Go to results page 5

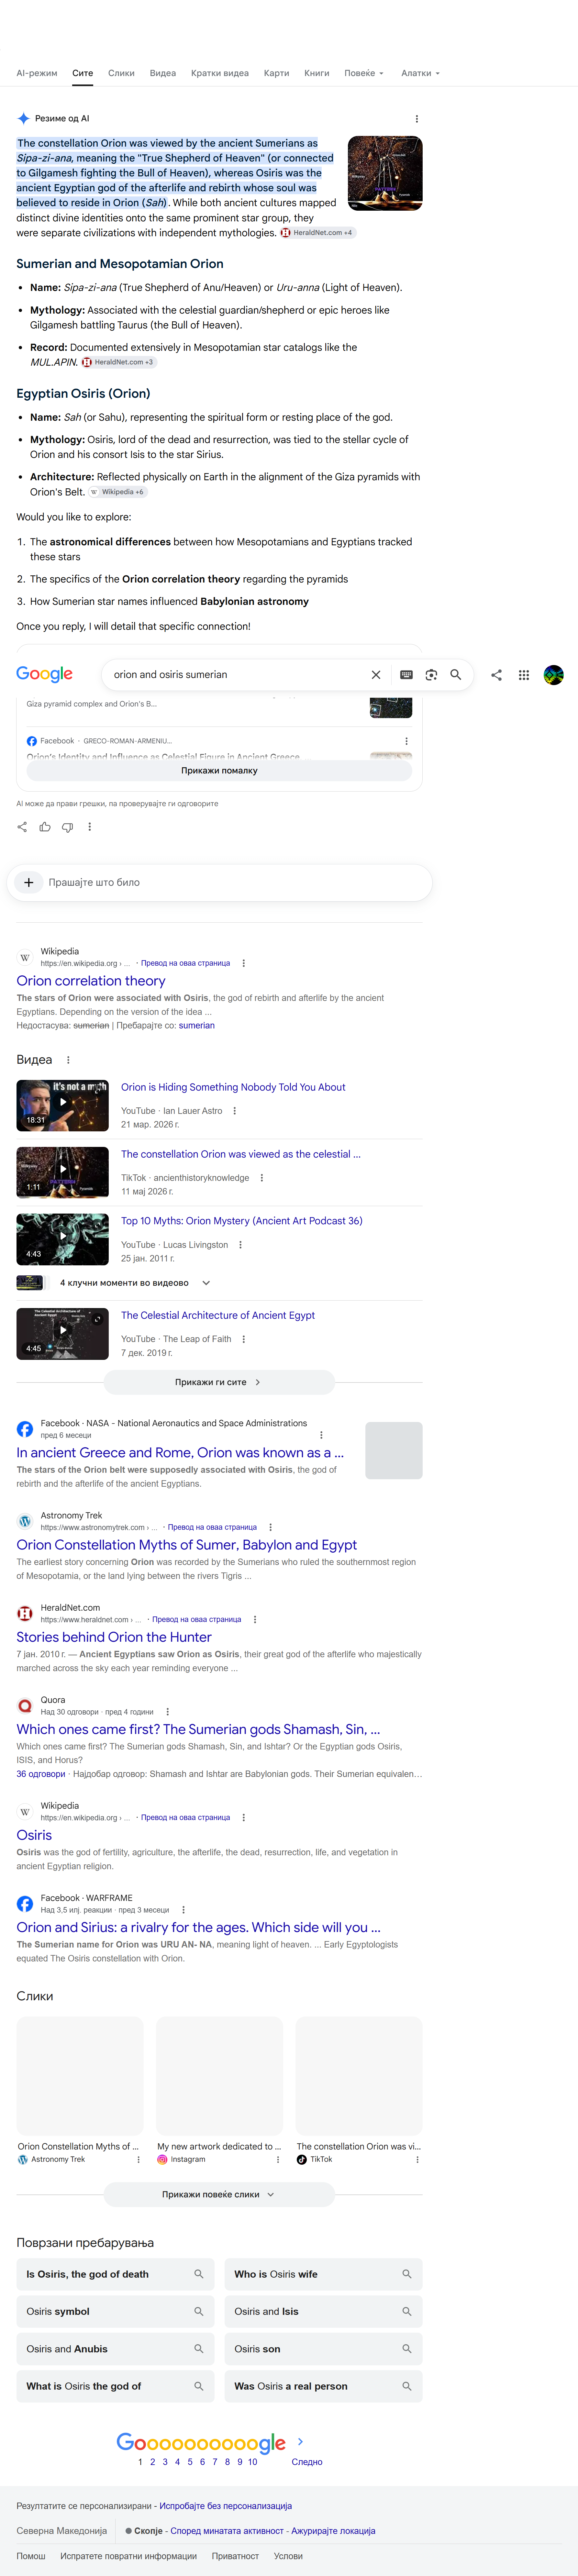(190, 2462)
